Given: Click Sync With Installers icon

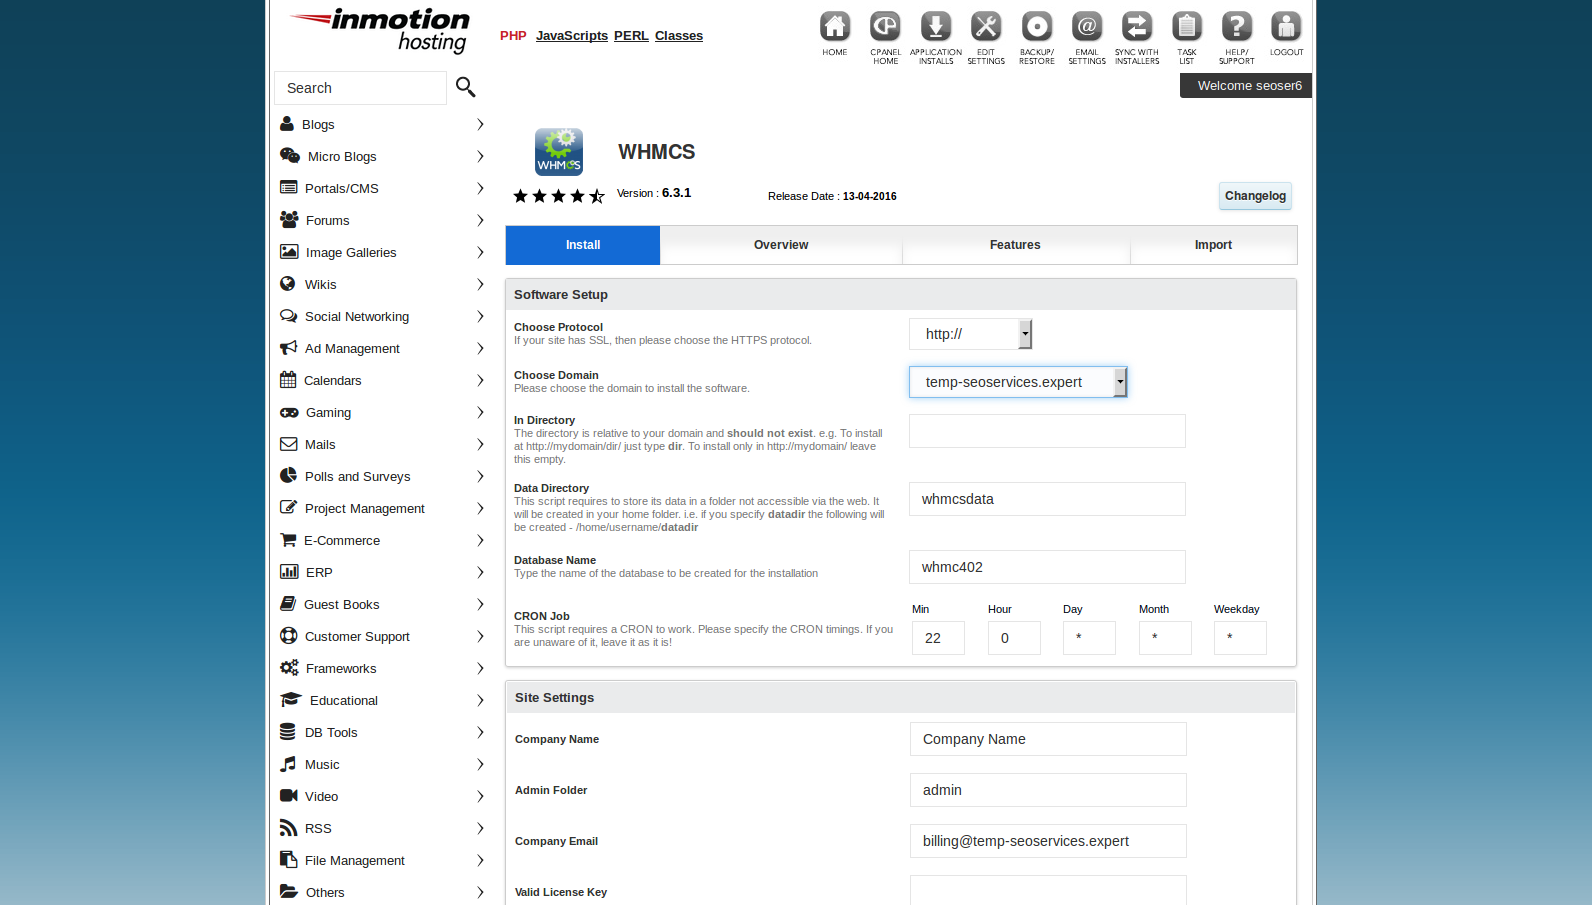Looking at the screenshot, I should click(1137, 27).
